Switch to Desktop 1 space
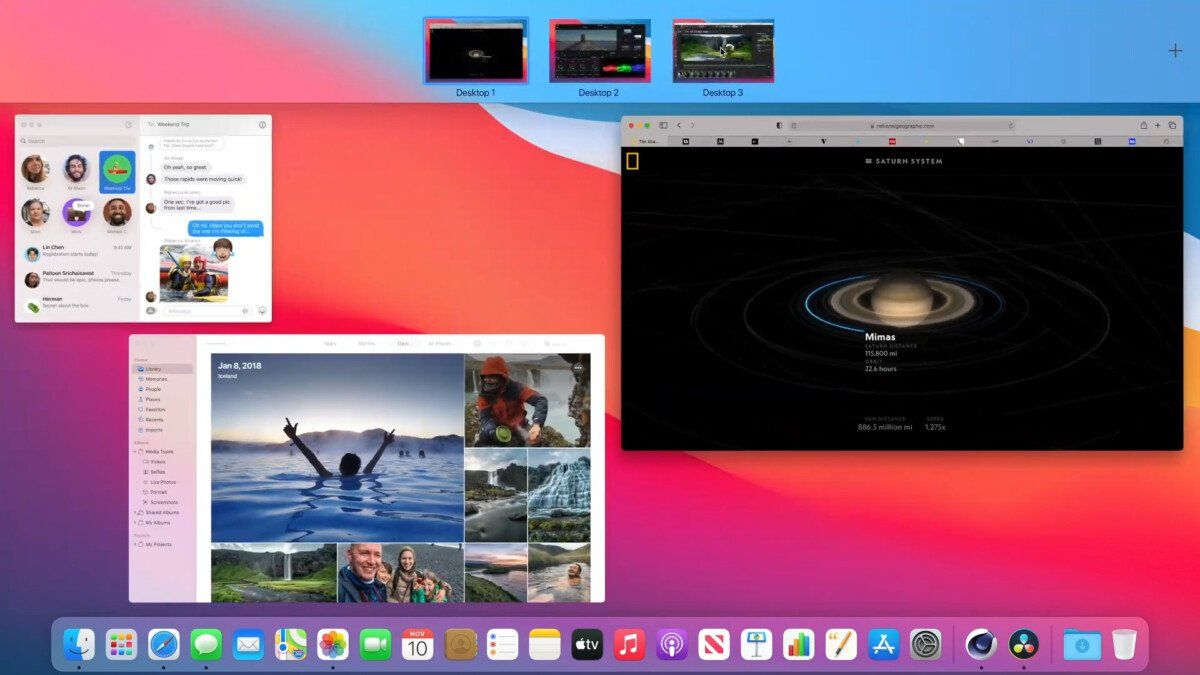Screen dimensions: 1200x675 coord(476,50)
